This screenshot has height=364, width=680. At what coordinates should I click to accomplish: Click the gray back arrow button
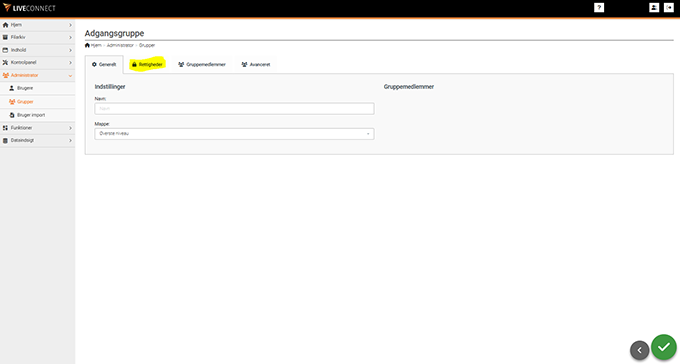pyautogui.click(x=640, y=350)
